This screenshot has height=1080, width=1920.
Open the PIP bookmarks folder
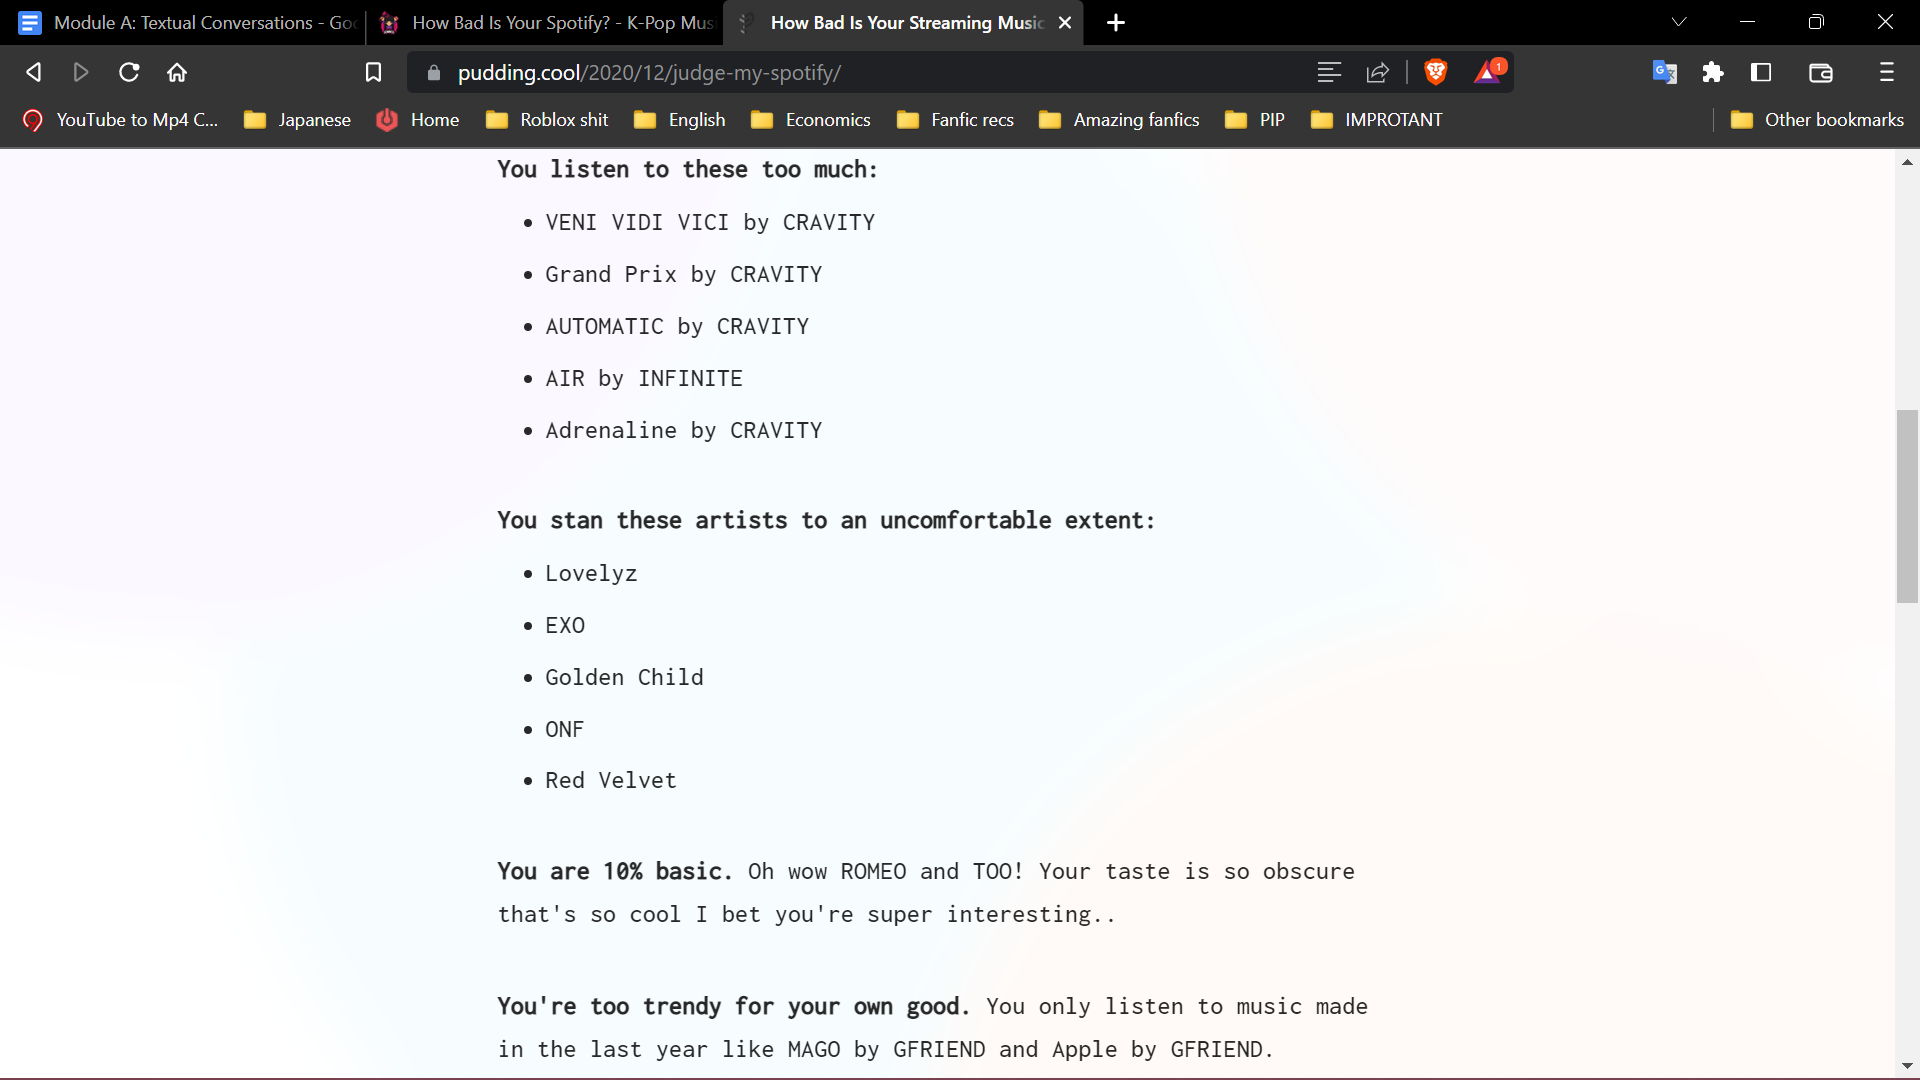coord(1256,120)
